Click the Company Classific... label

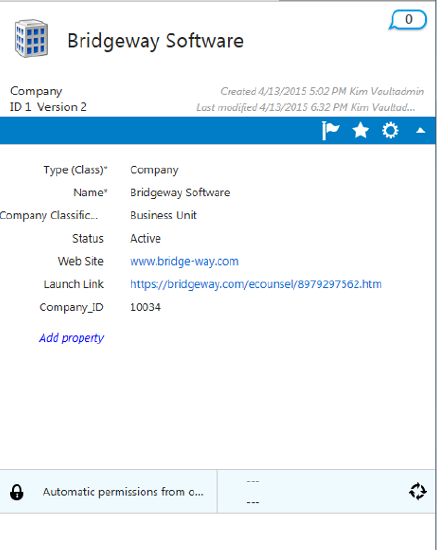[49, 215]
